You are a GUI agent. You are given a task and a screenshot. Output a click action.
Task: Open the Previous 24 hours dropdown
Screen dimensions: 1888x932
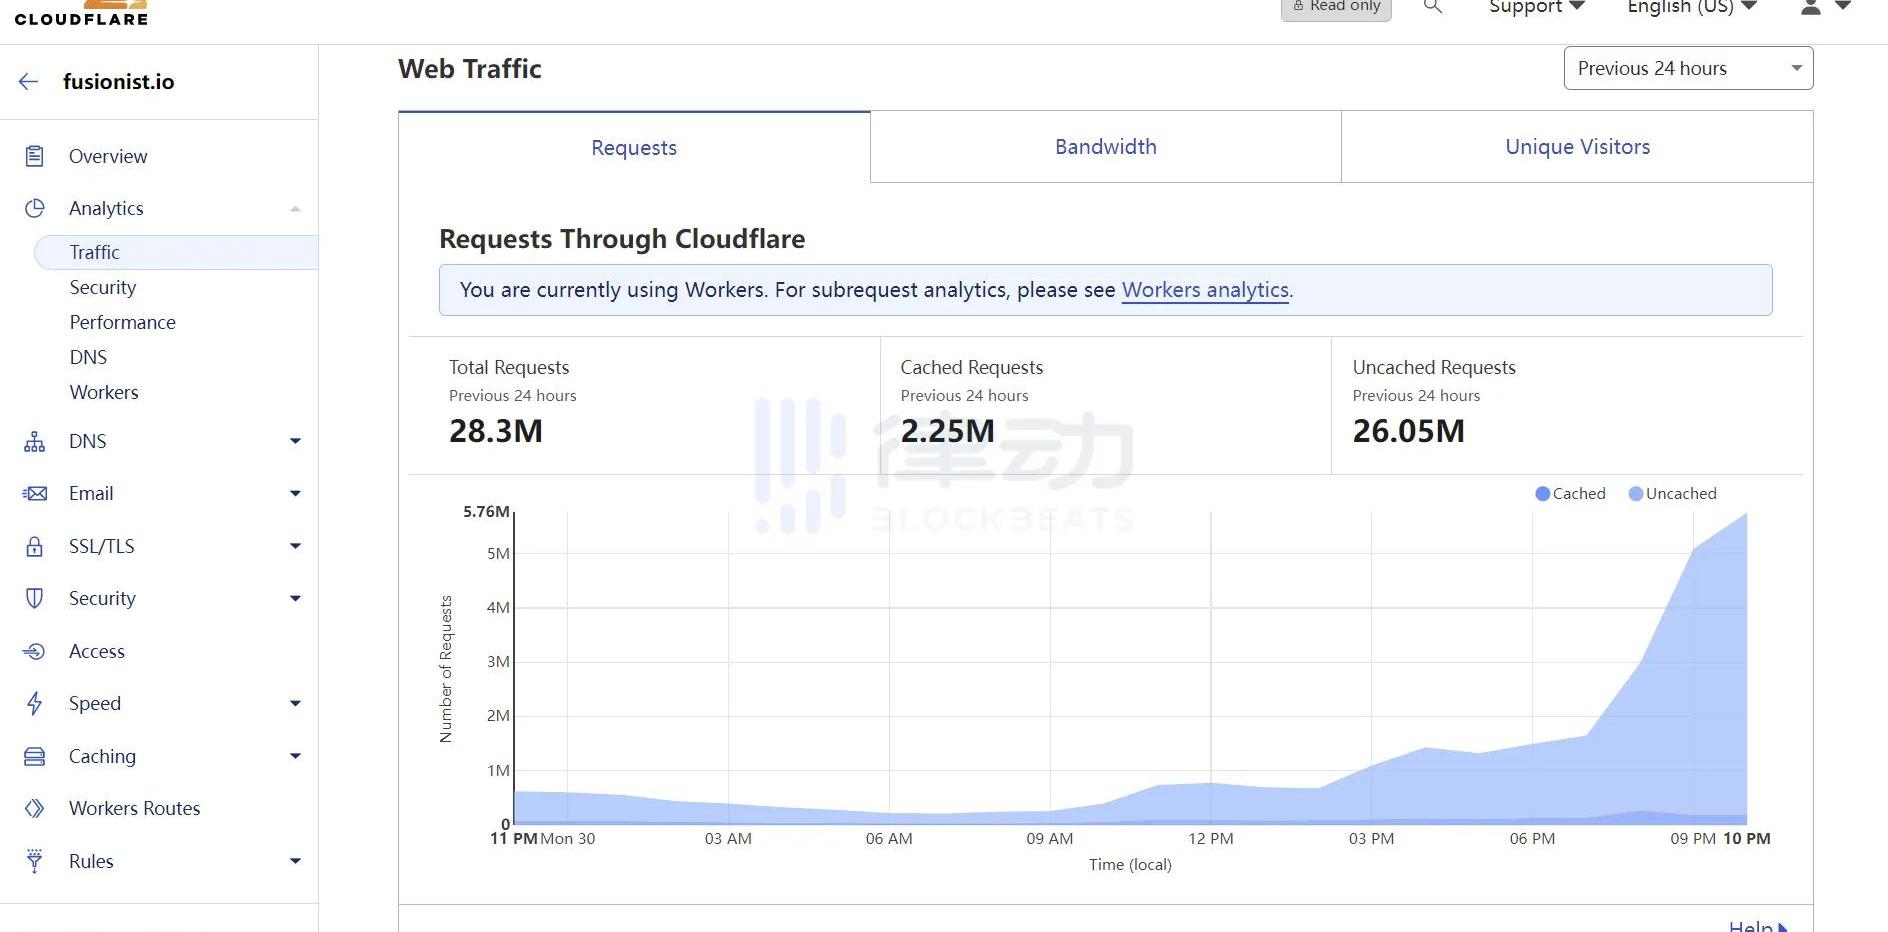(1688, 68)
